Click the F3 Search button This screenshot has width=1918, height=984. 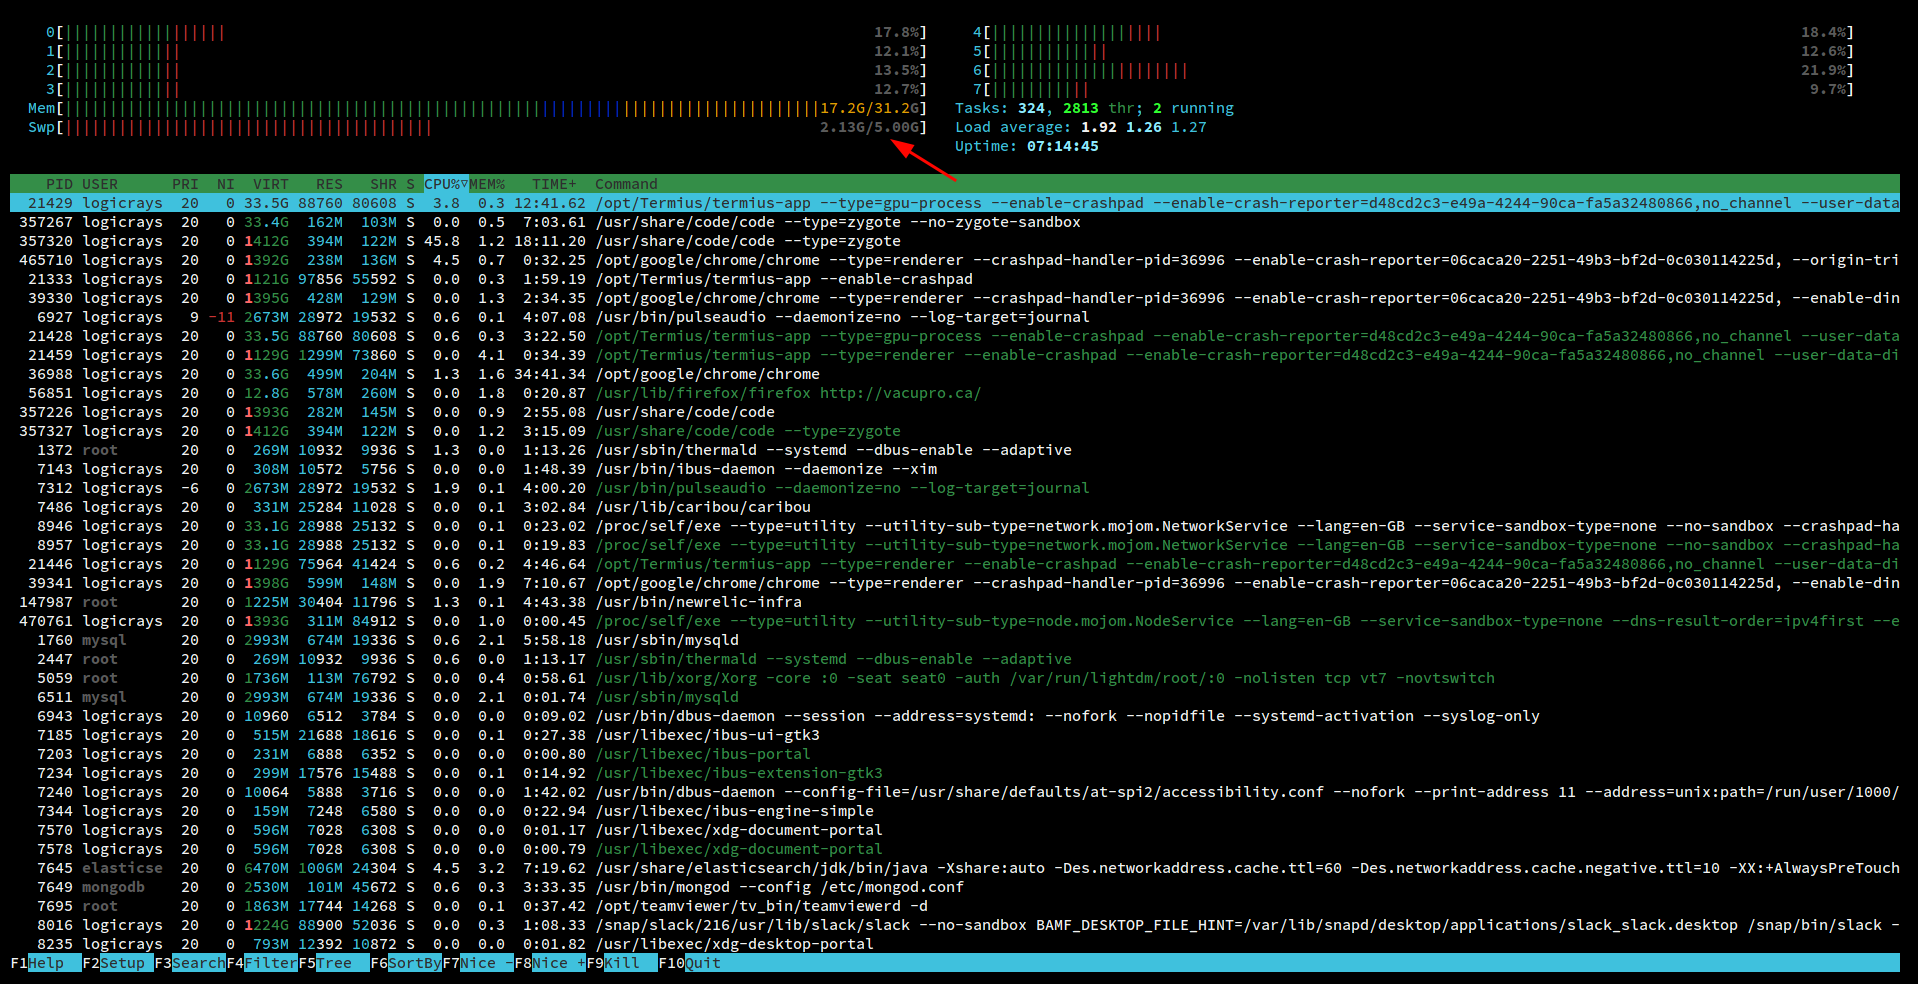coord(190,963)
